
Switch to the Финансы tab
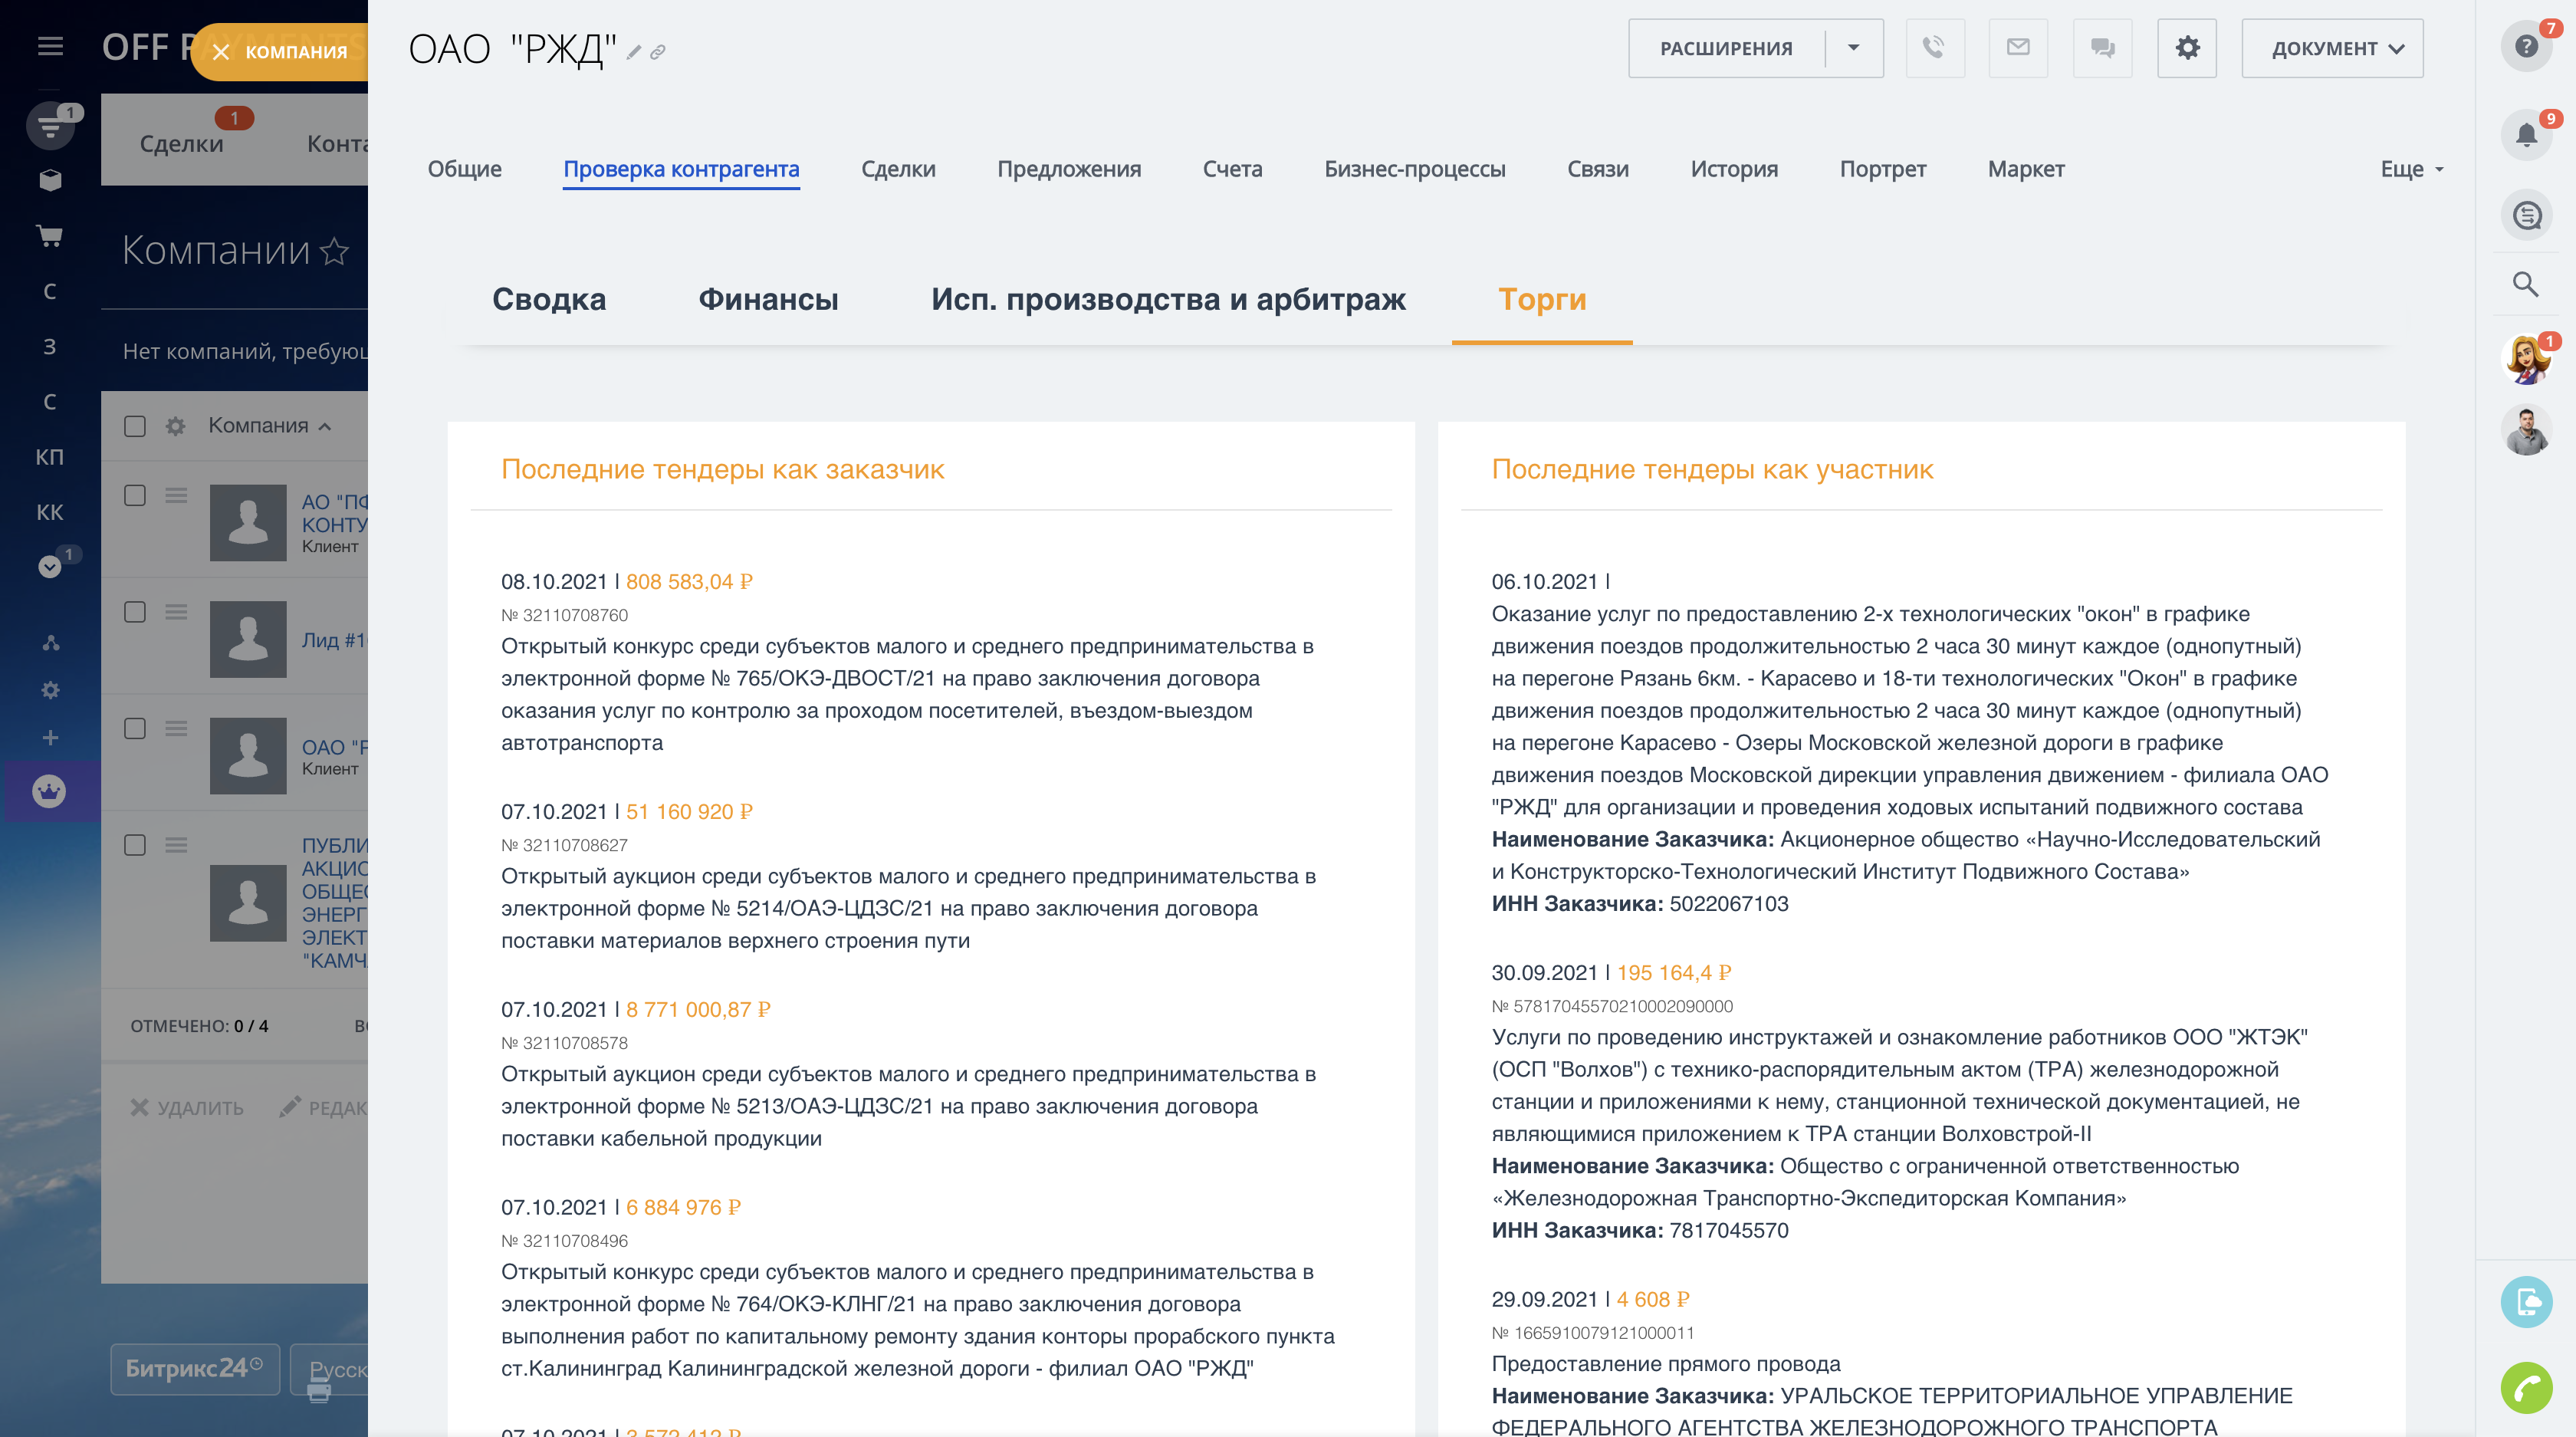(768, 299)
